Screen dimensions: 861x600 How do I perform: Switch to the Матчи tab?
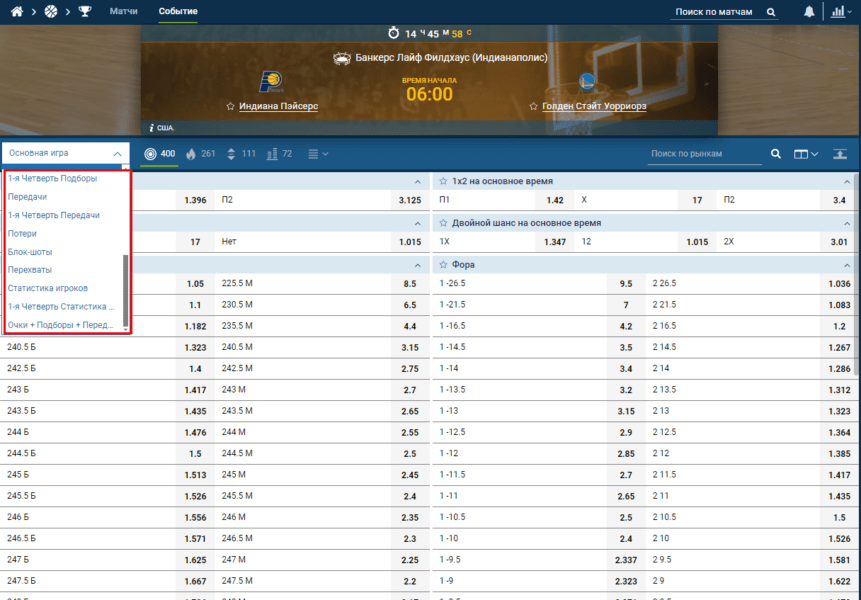point(124,12)
